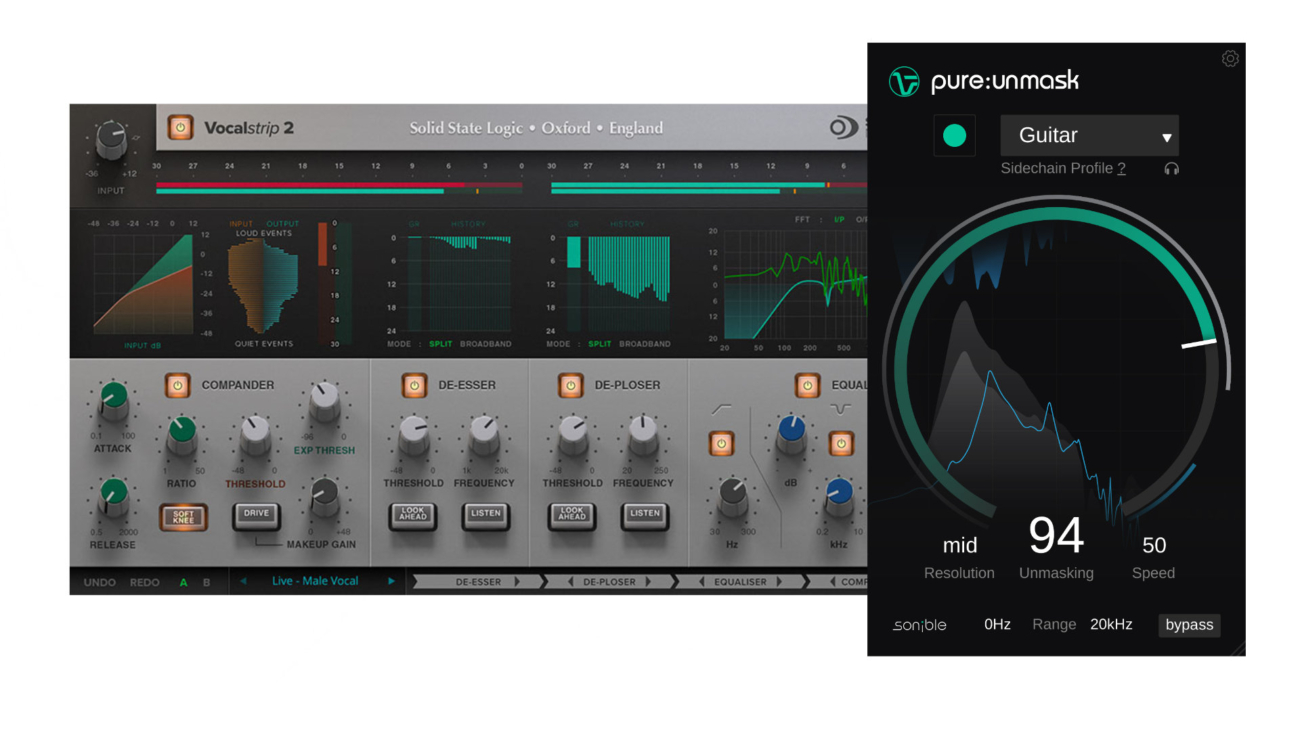Viewport: 1300px width, 731px height.
Task: Click De-Esser Look Ahead button
Action: tap(413, 516)
